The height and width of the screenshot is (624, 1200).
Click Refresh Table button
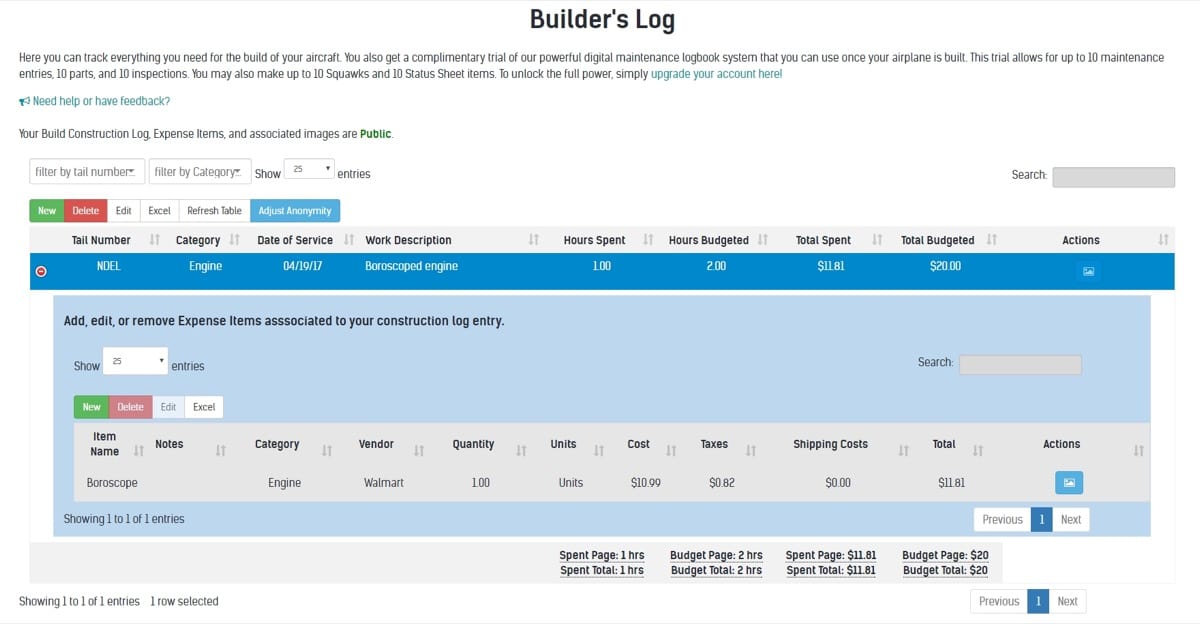point(214,211)
